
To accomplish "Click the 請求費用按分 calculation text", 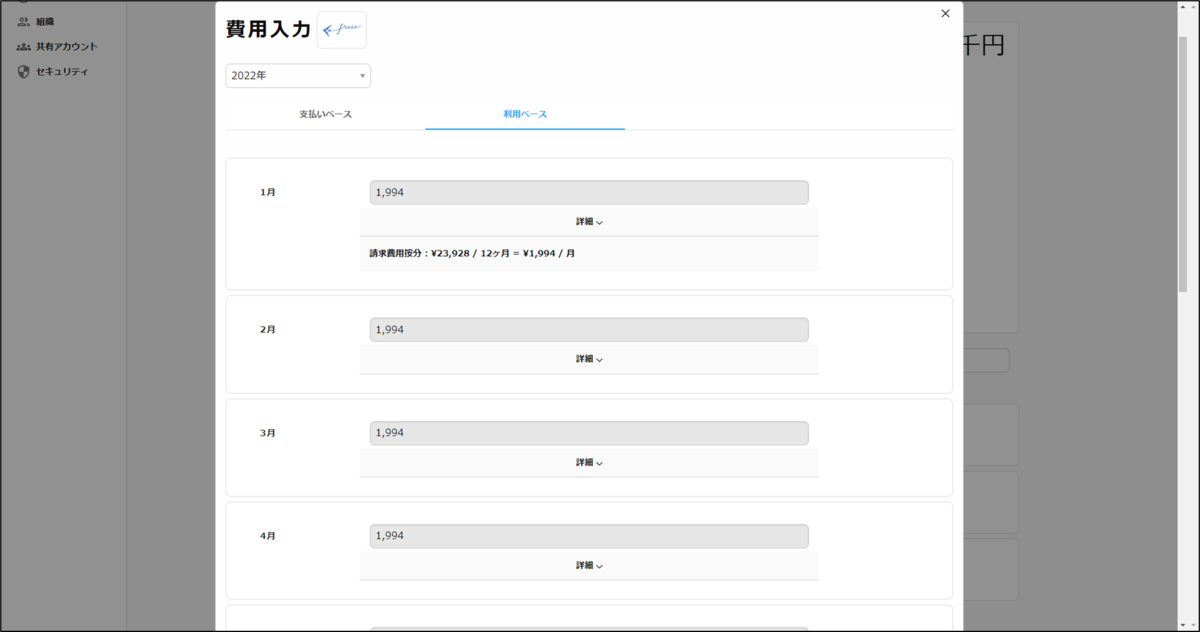I will click(x=472, y=253).
